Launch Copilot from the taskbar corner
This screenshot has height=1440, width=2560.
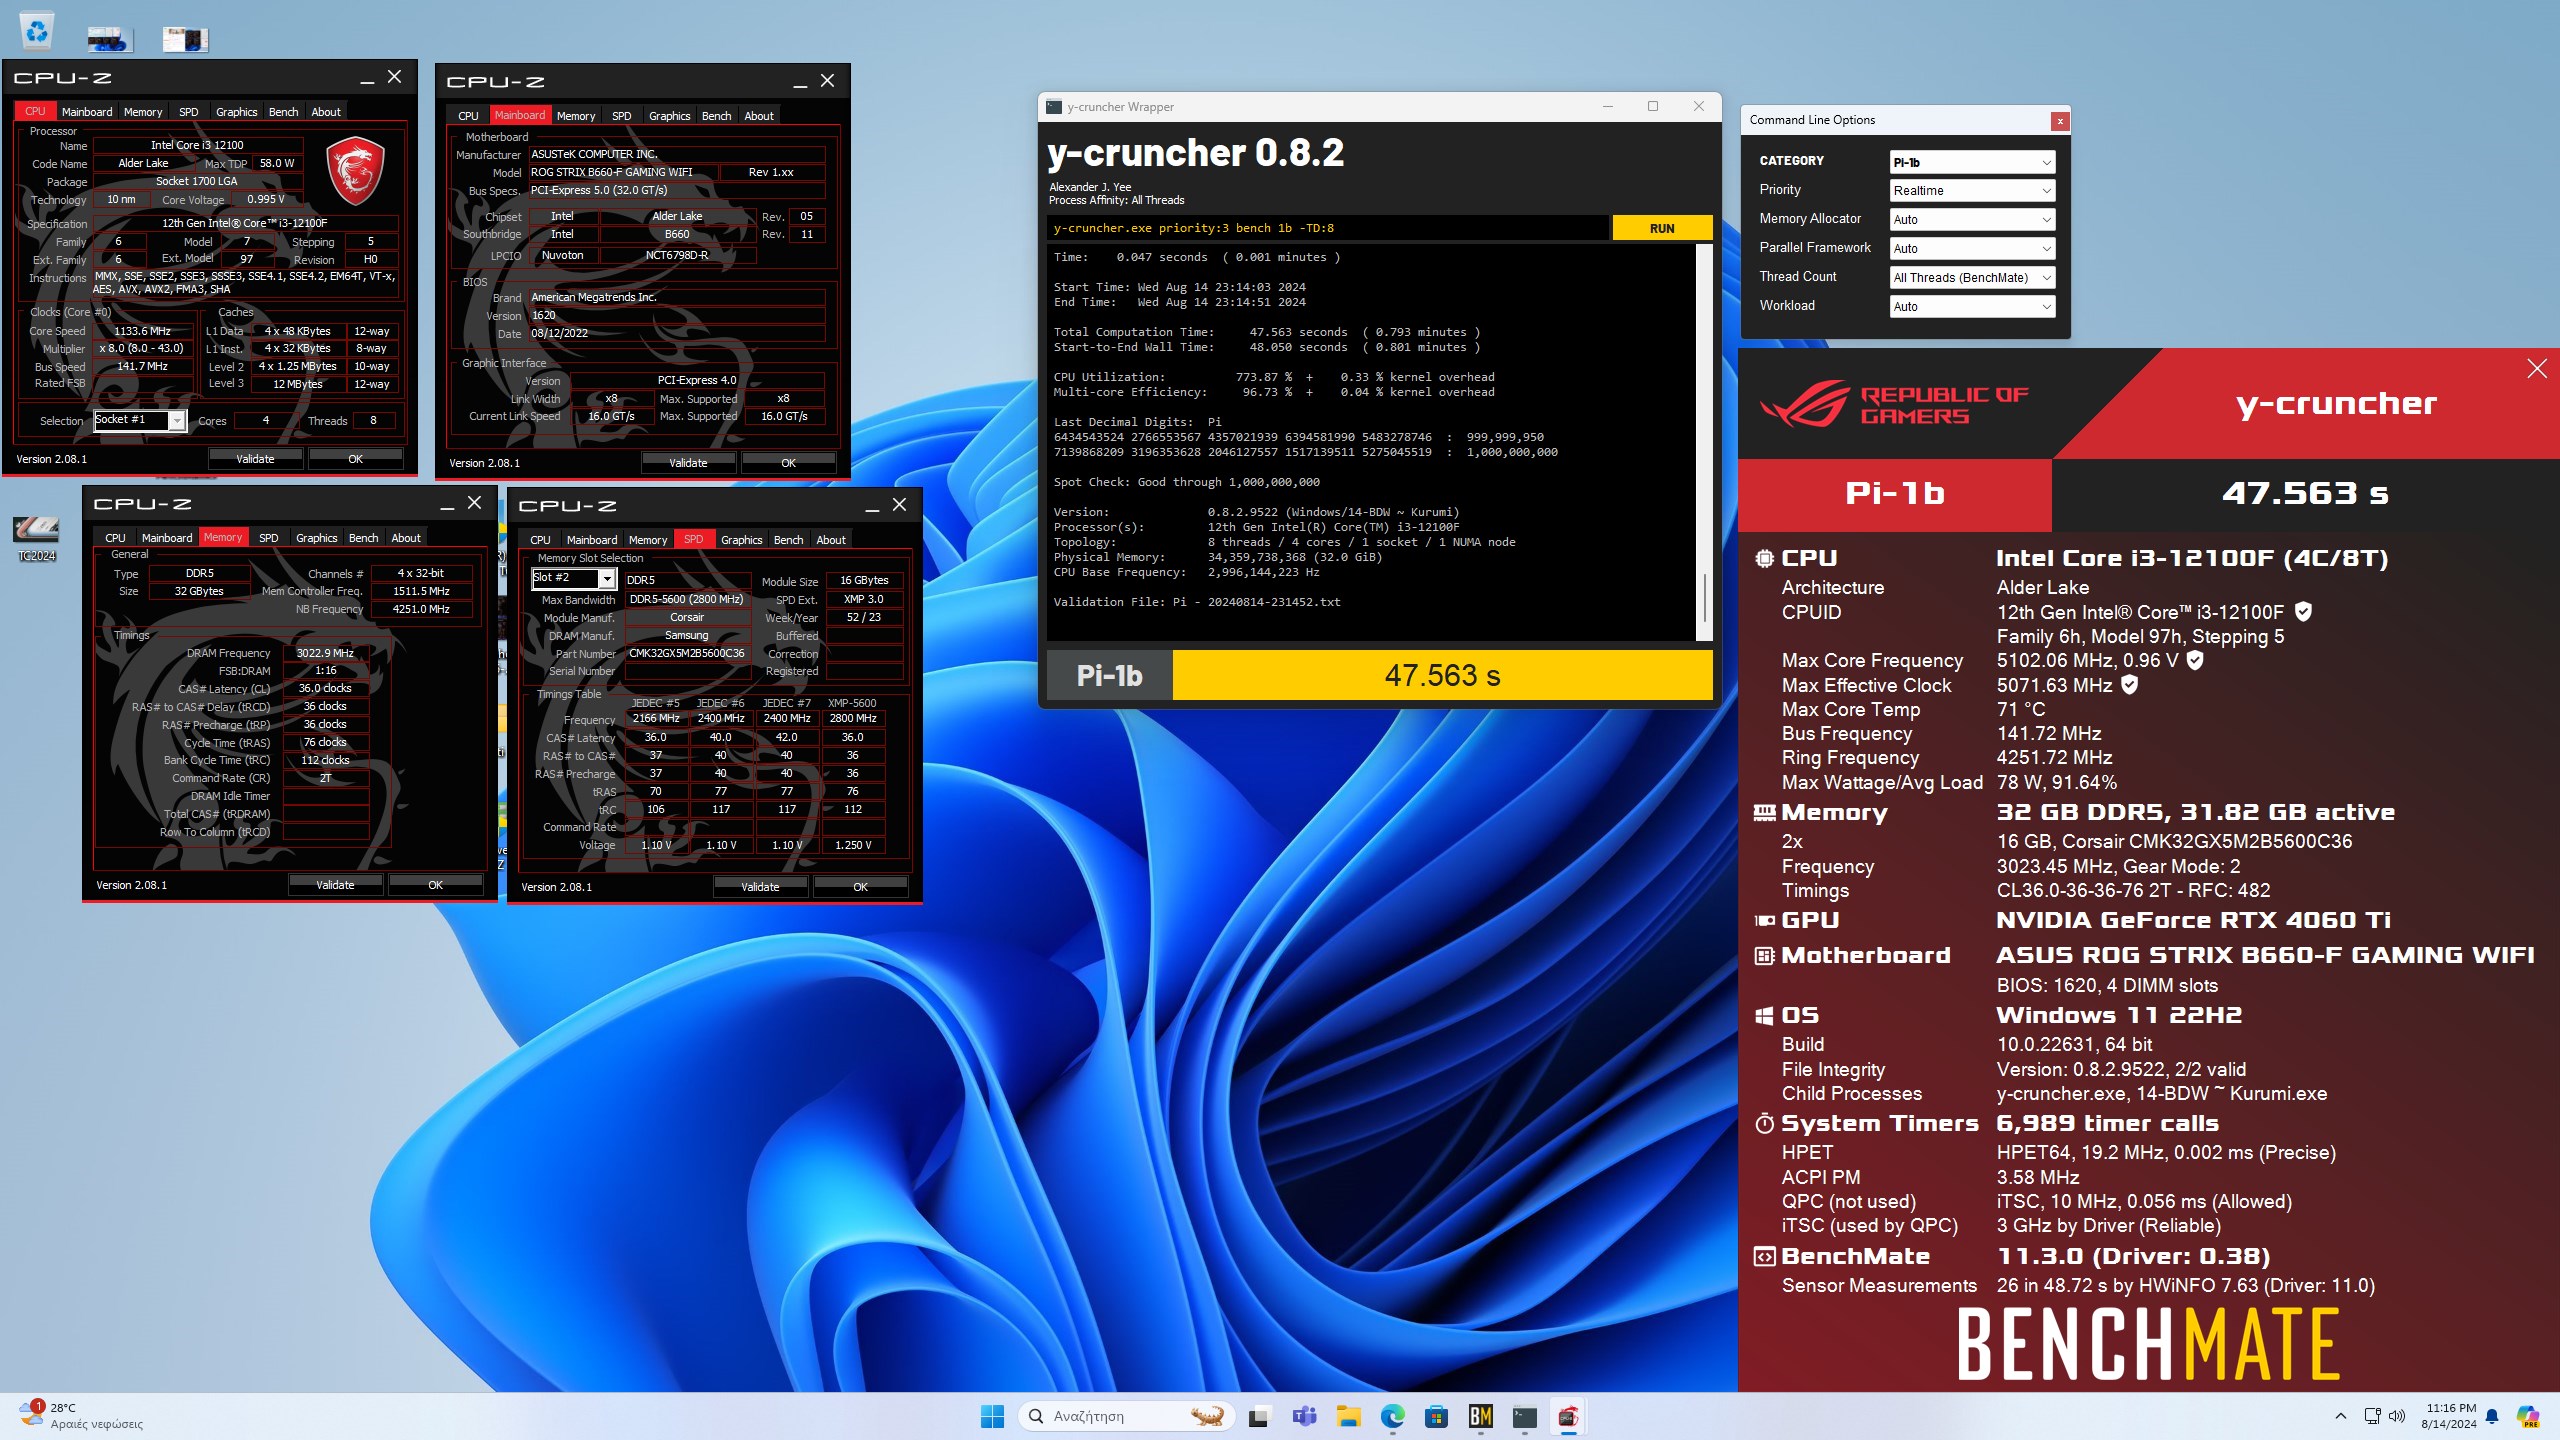[x=2528, y=1416]
